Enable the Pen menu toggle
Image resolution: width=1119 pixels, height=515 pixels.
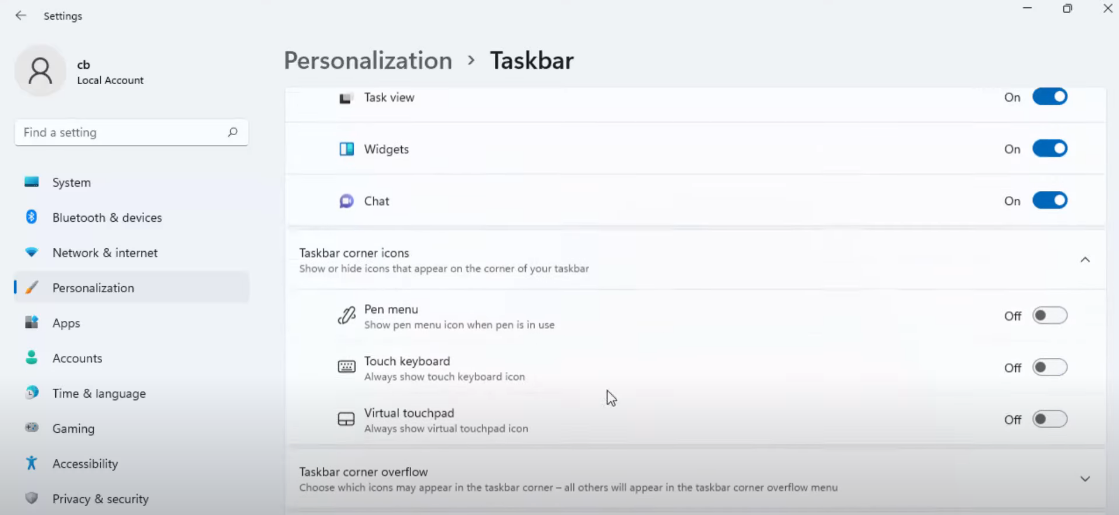coord(1049,316)
